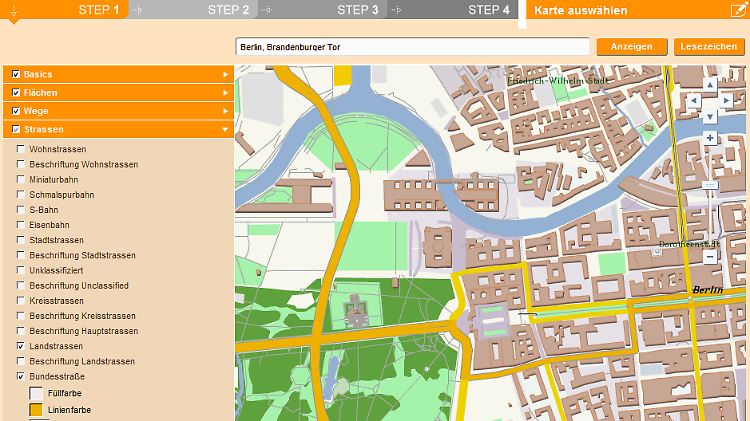Expand the Flächen section
Screen dimensions: 750x421
[x=225, y=93]
